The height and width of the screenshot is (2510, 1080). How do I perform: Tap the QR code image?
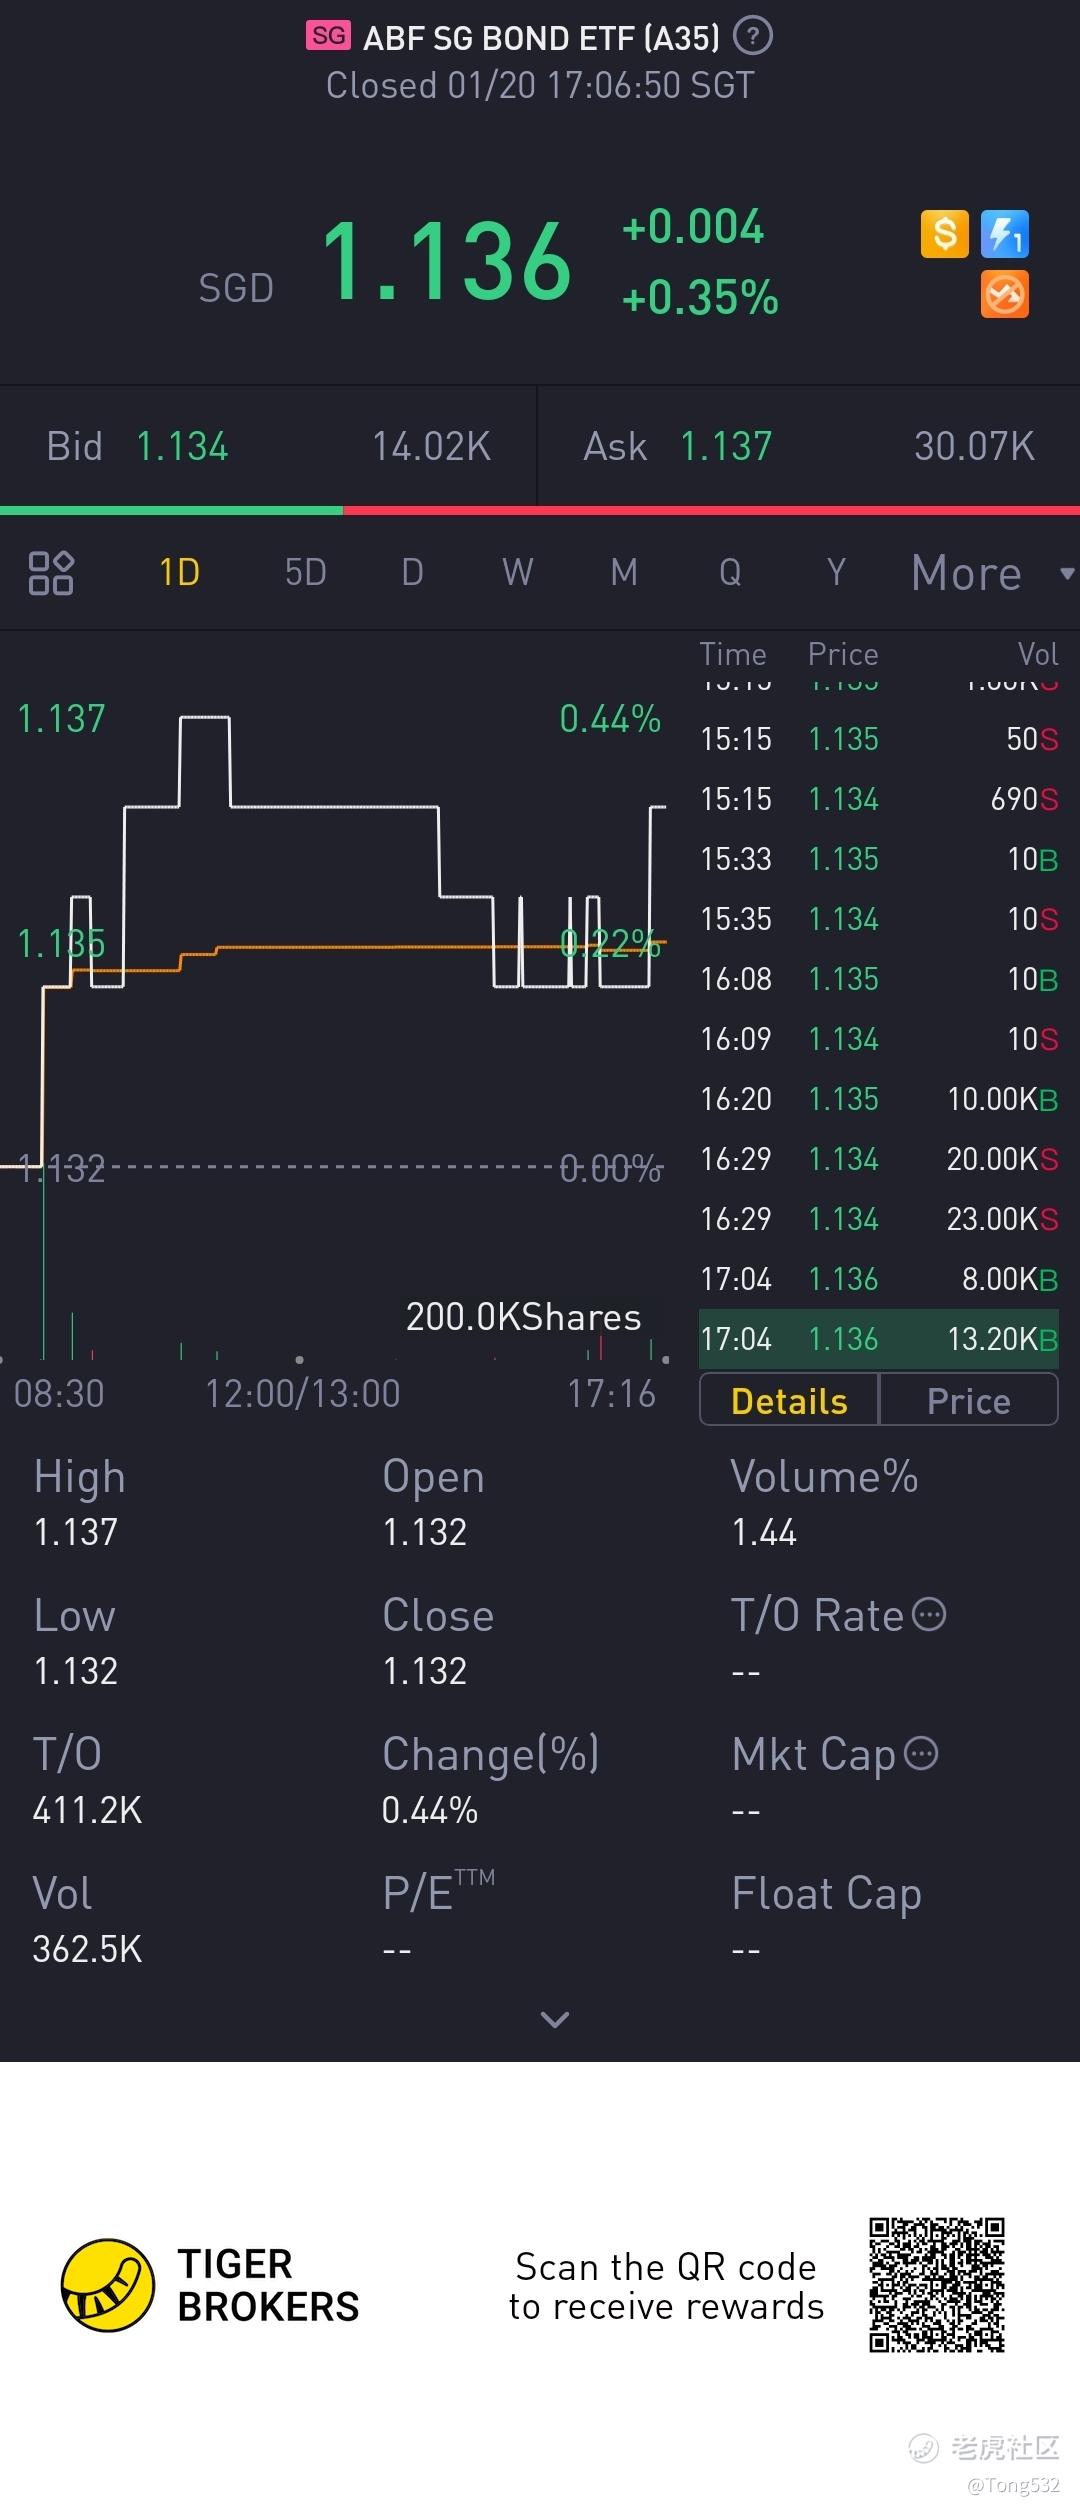937,2285
